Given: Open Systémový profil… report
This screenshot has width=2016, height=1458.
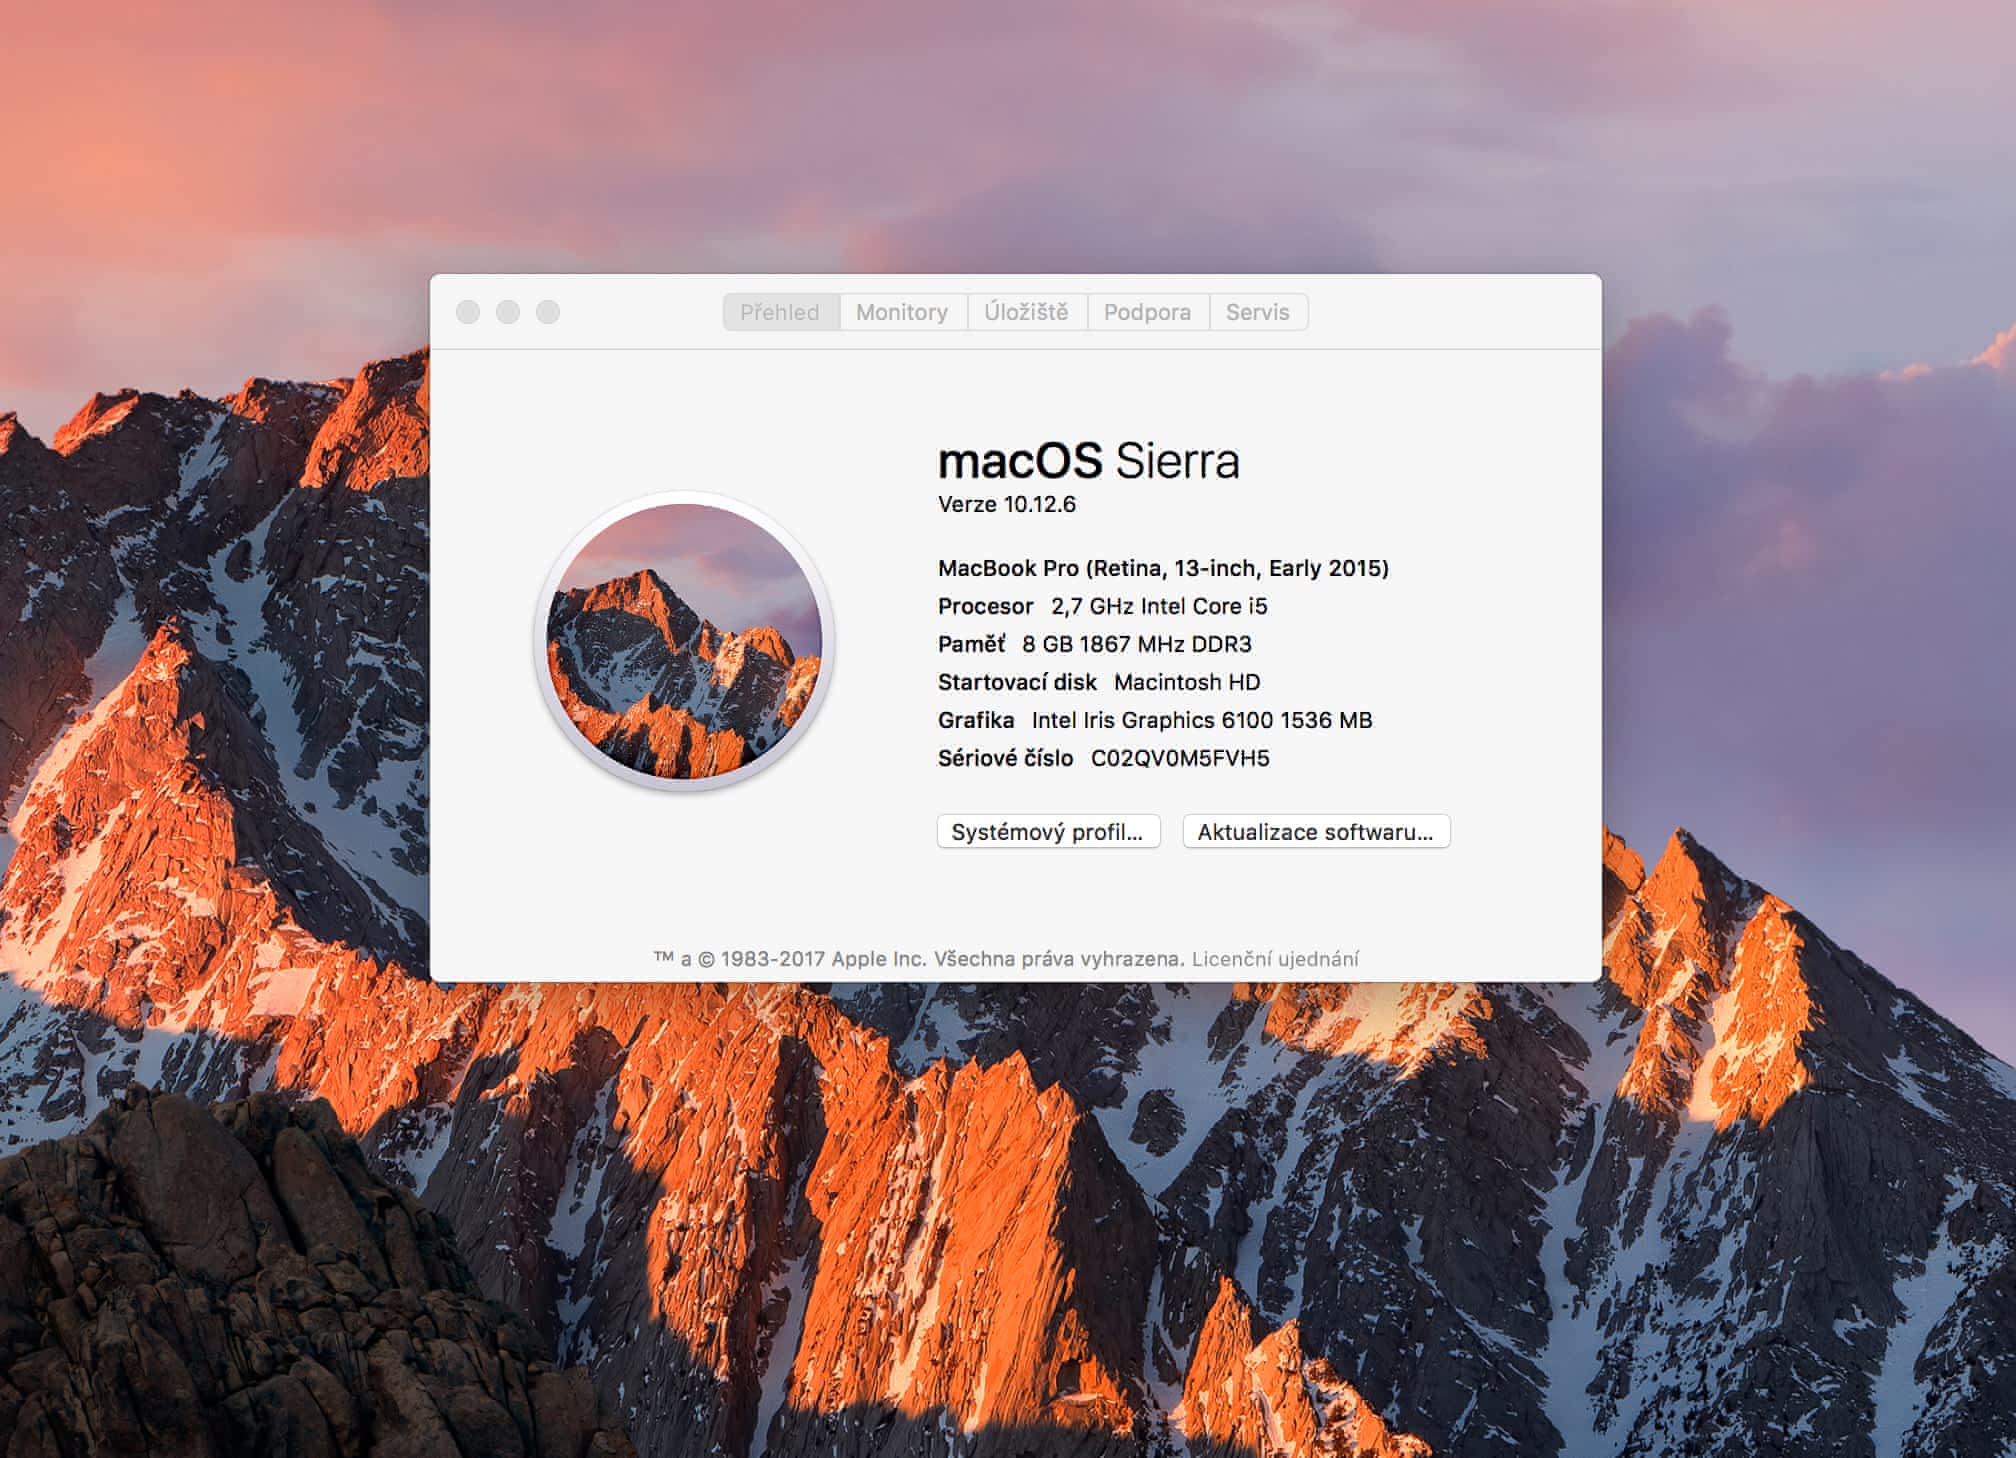Looking at the screenshot, I should click(1047, 832).
